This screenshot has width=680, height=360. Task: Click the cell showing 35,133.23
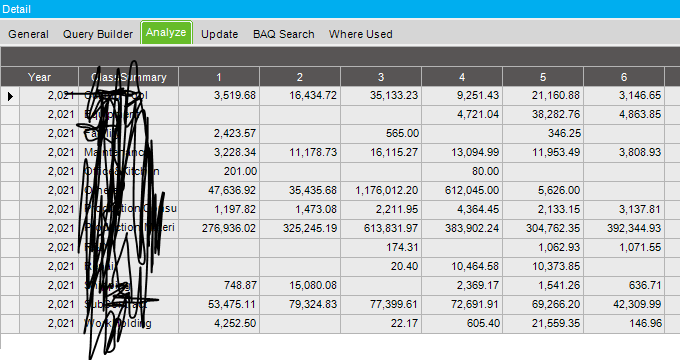381,95
